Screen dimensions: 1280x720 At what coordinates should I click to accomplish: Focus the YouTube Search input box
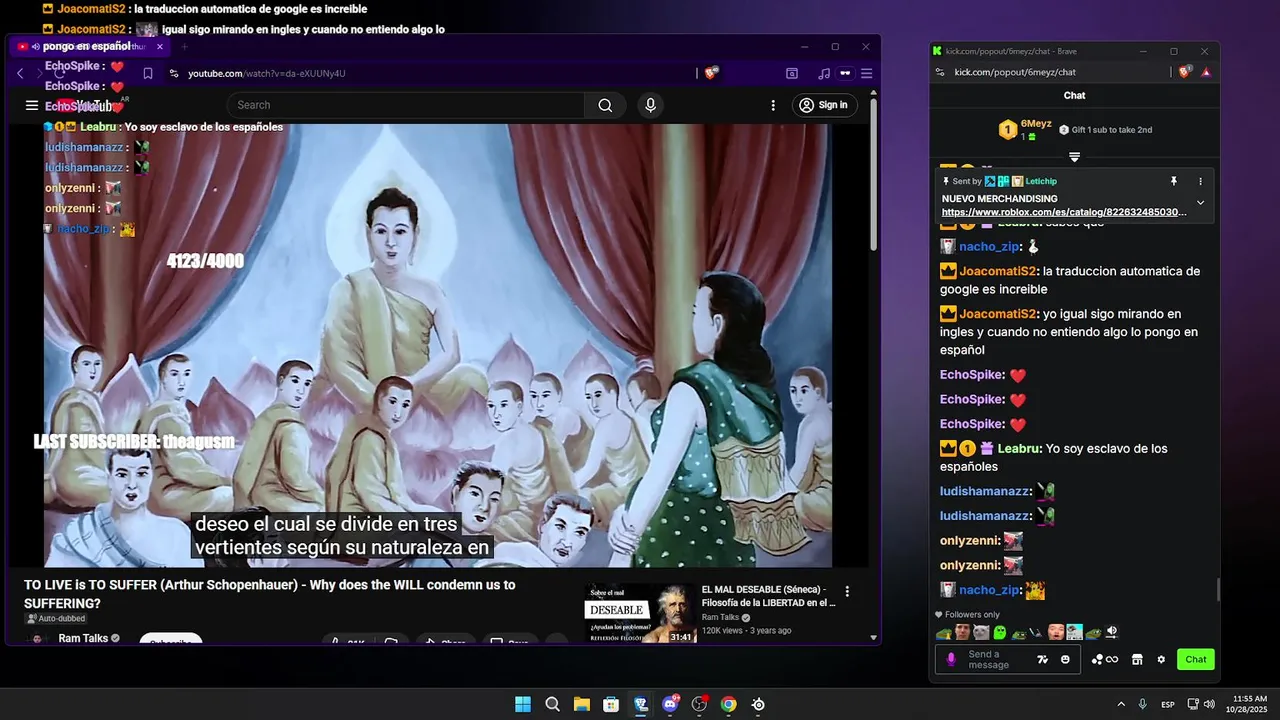click(x=407, y=105)
